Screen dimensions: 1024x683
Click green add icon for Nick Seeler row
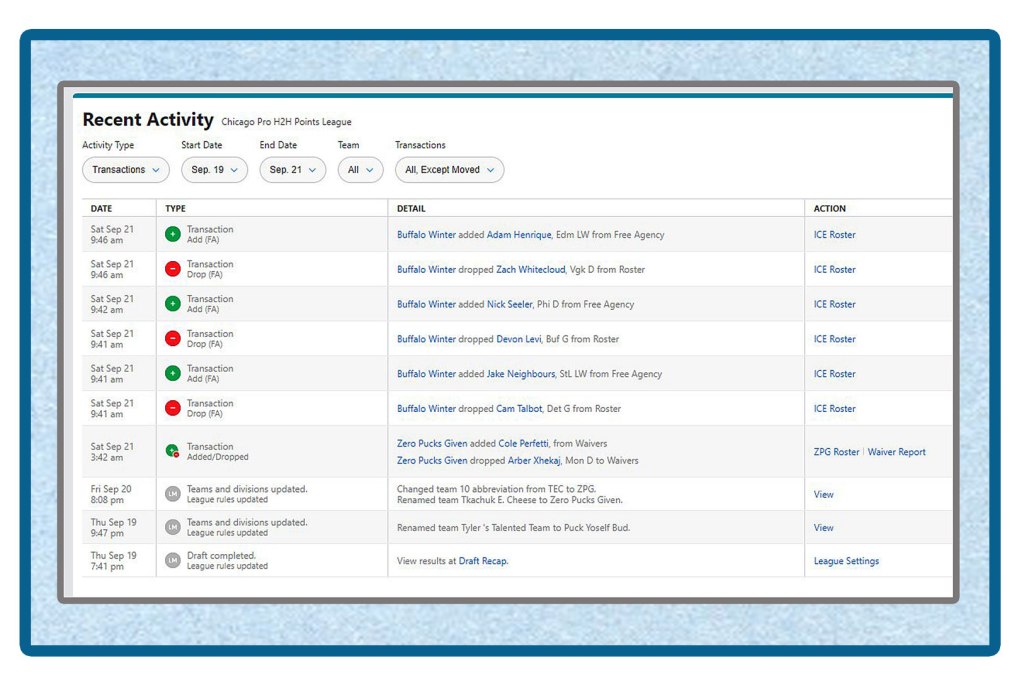tap(172, 304)
